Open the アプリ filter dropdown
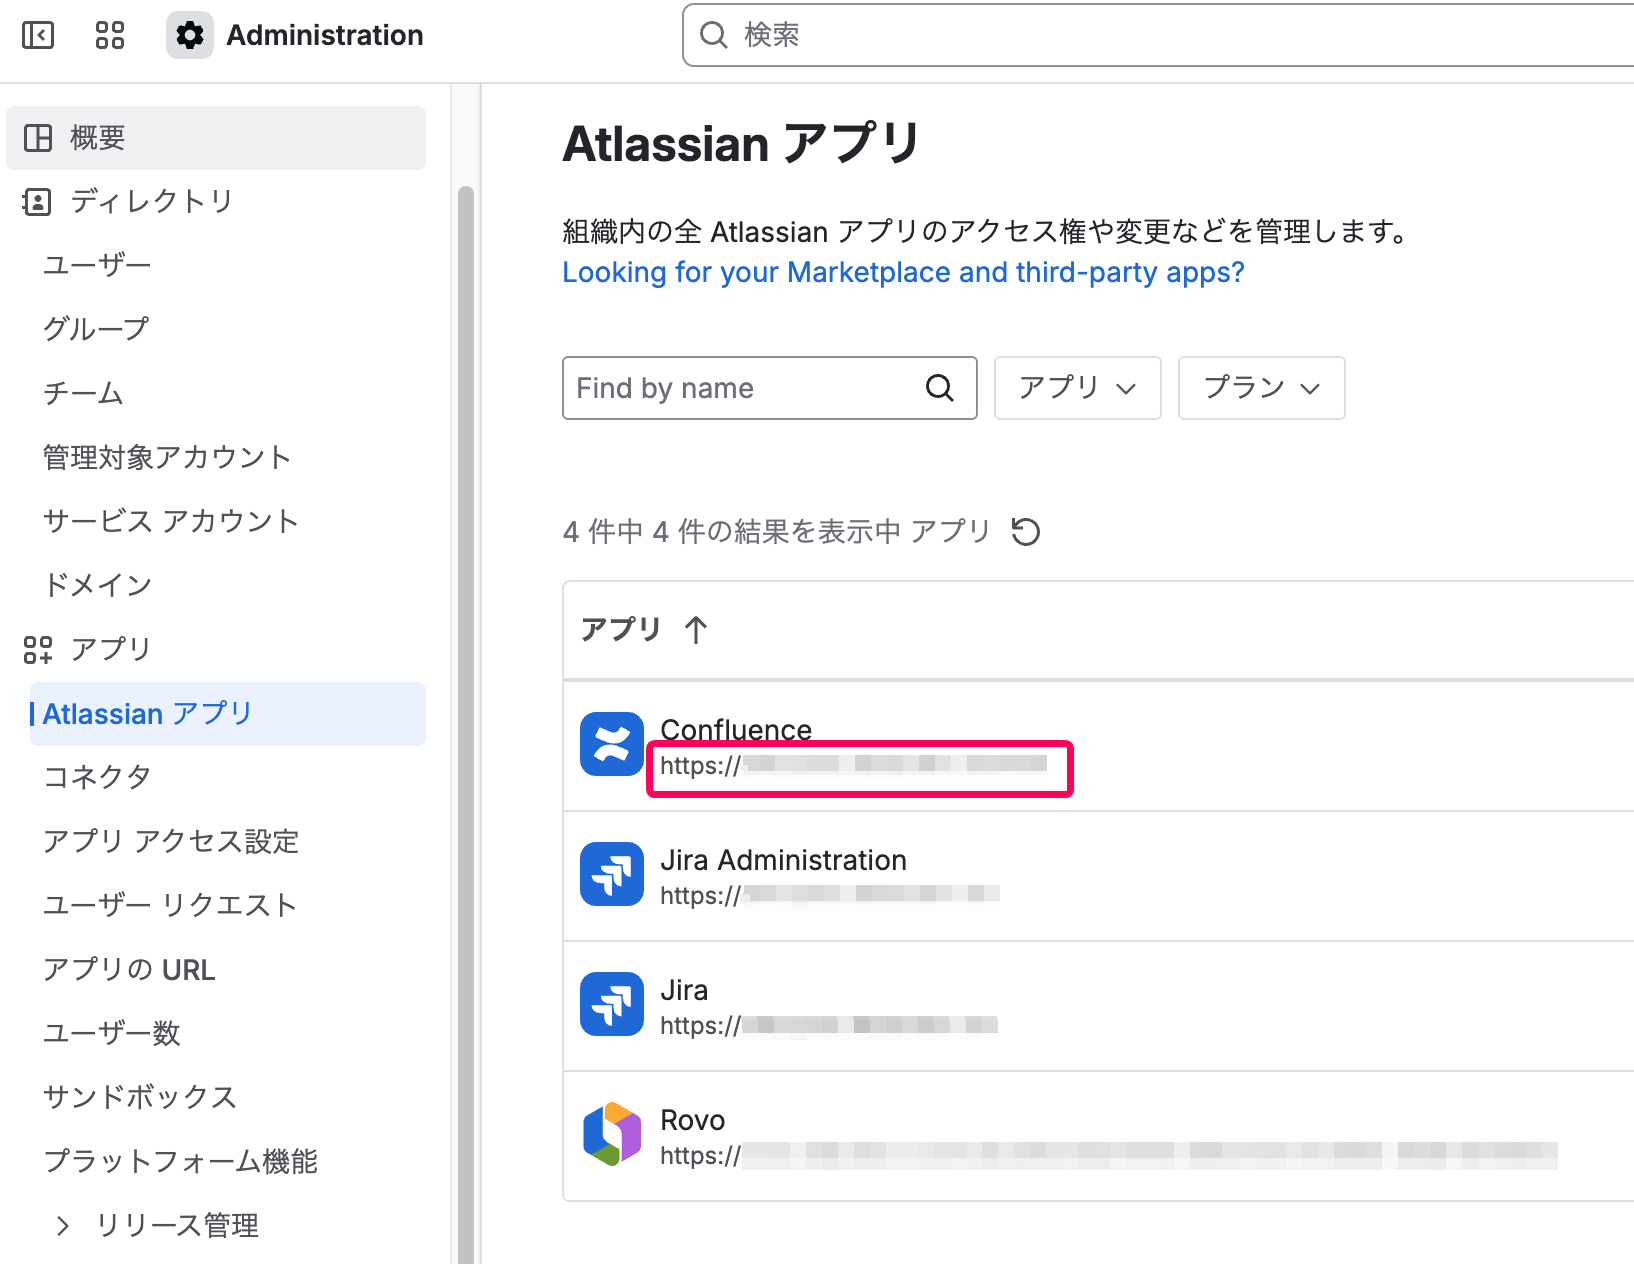The image size is (1634, 1264). click(x=1078, y=388)
